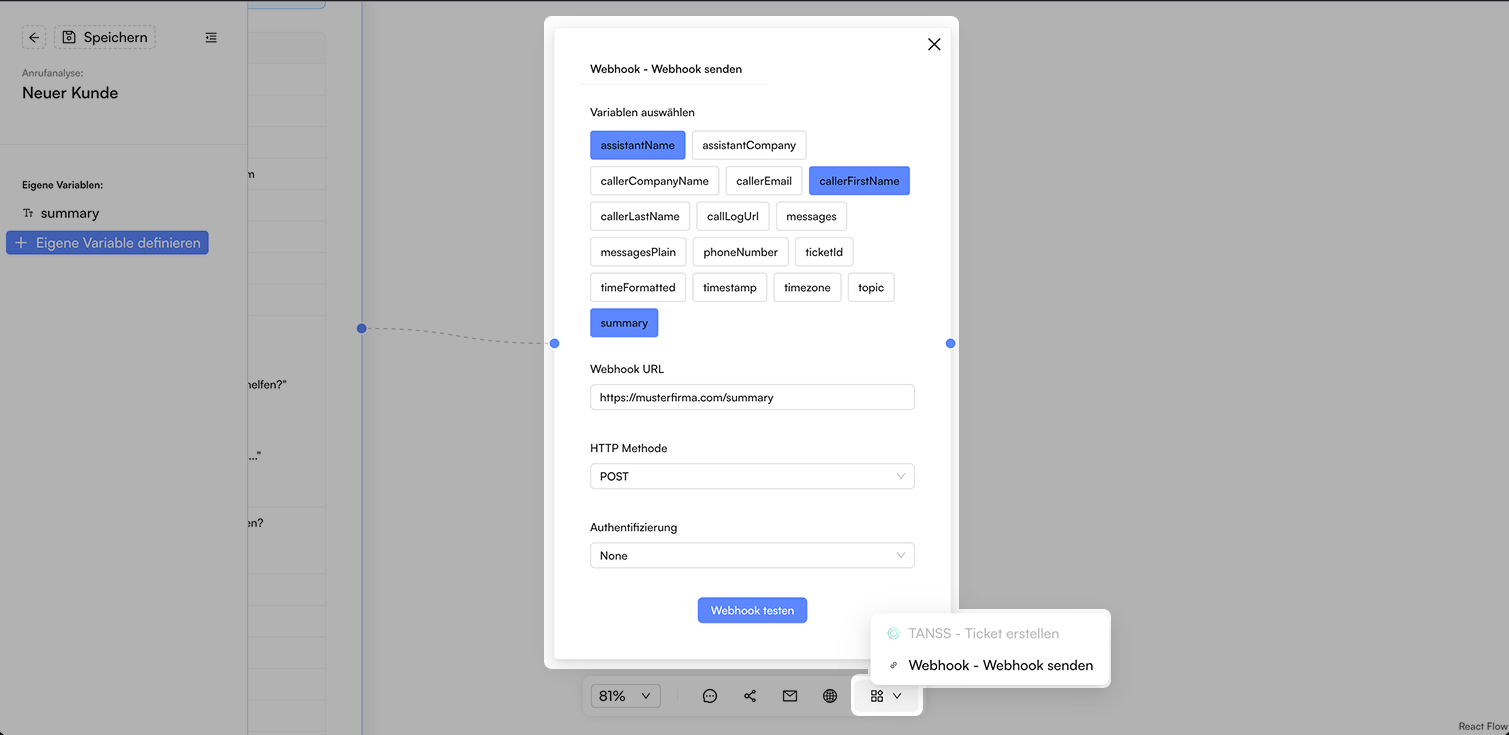The height and width of the screenshot is (735, 1509).
Task: Toggle the callerLastName variable chip
Action: pyautogui.click(x=640, y=216)
